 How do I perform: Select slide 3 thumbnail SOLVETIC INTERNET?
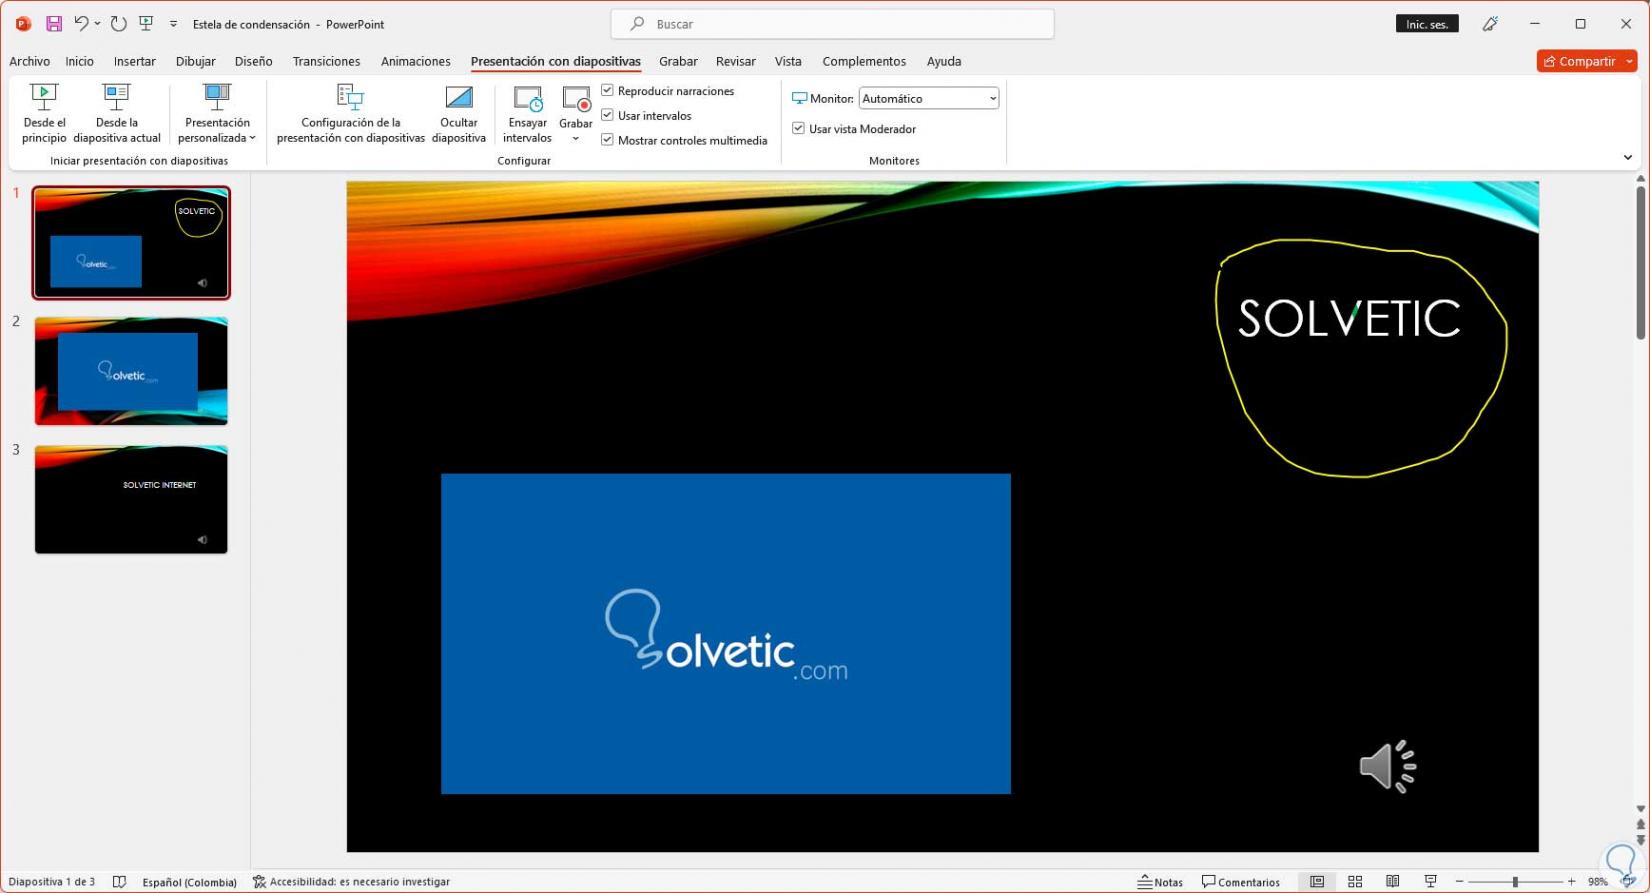point(131,499)
